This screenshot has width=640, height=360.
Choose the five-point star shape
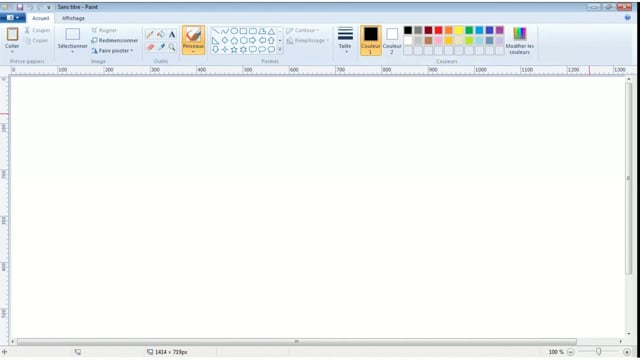click(x=234, y=50)
